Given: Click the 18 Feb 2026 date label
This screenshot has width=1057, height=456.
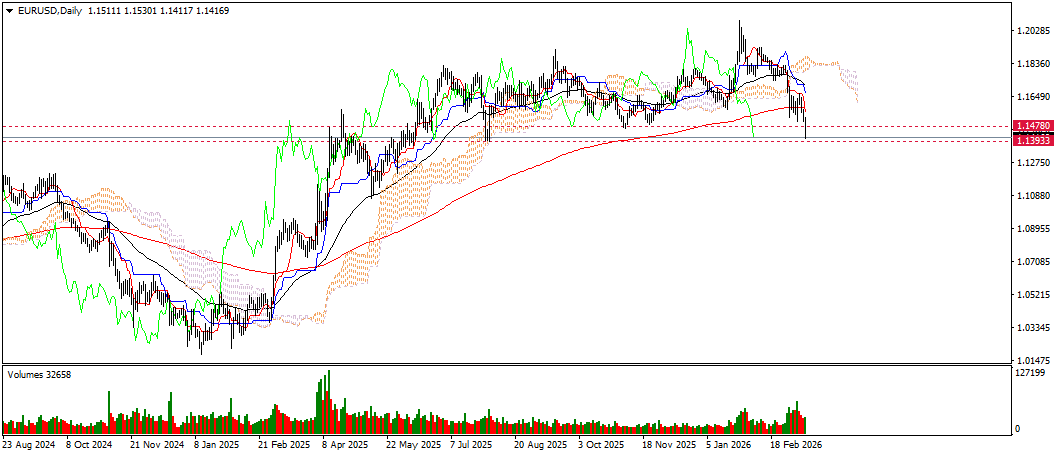Looking at the screenshot, I should tap(796, 446).
